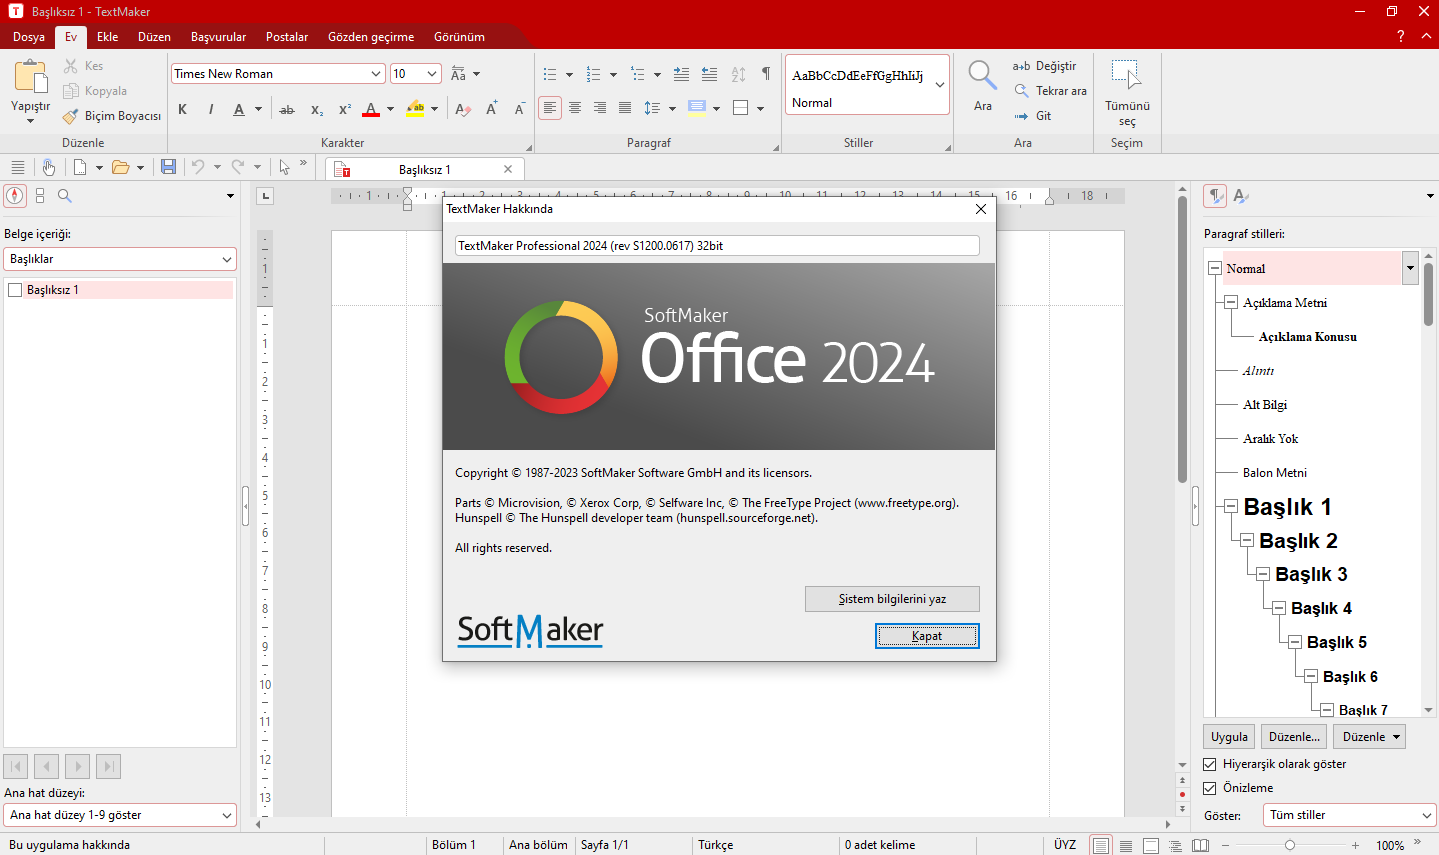Switch to the Başvurular ribbon tab

(218, 37)
